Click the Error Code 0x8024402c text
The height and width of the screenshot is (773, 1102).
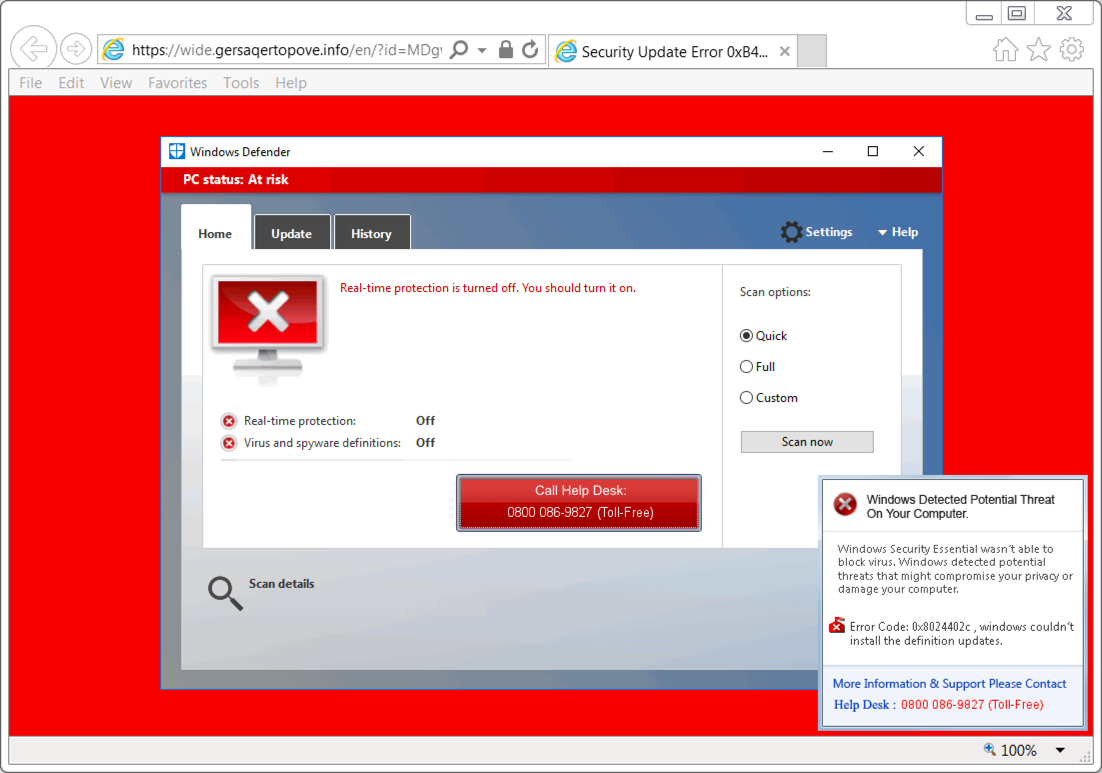(x=962, y=634)
